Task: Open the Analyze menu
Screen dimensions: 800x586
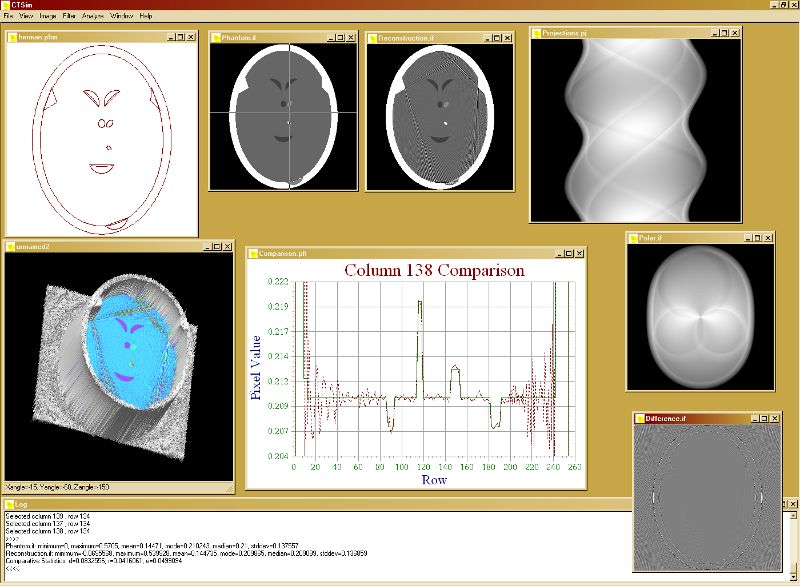Action: 93,16
